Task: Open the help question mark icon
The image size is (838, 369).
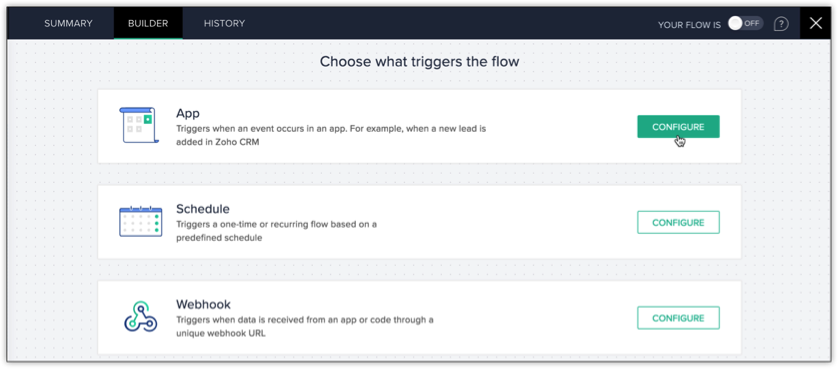Action: 781,24
